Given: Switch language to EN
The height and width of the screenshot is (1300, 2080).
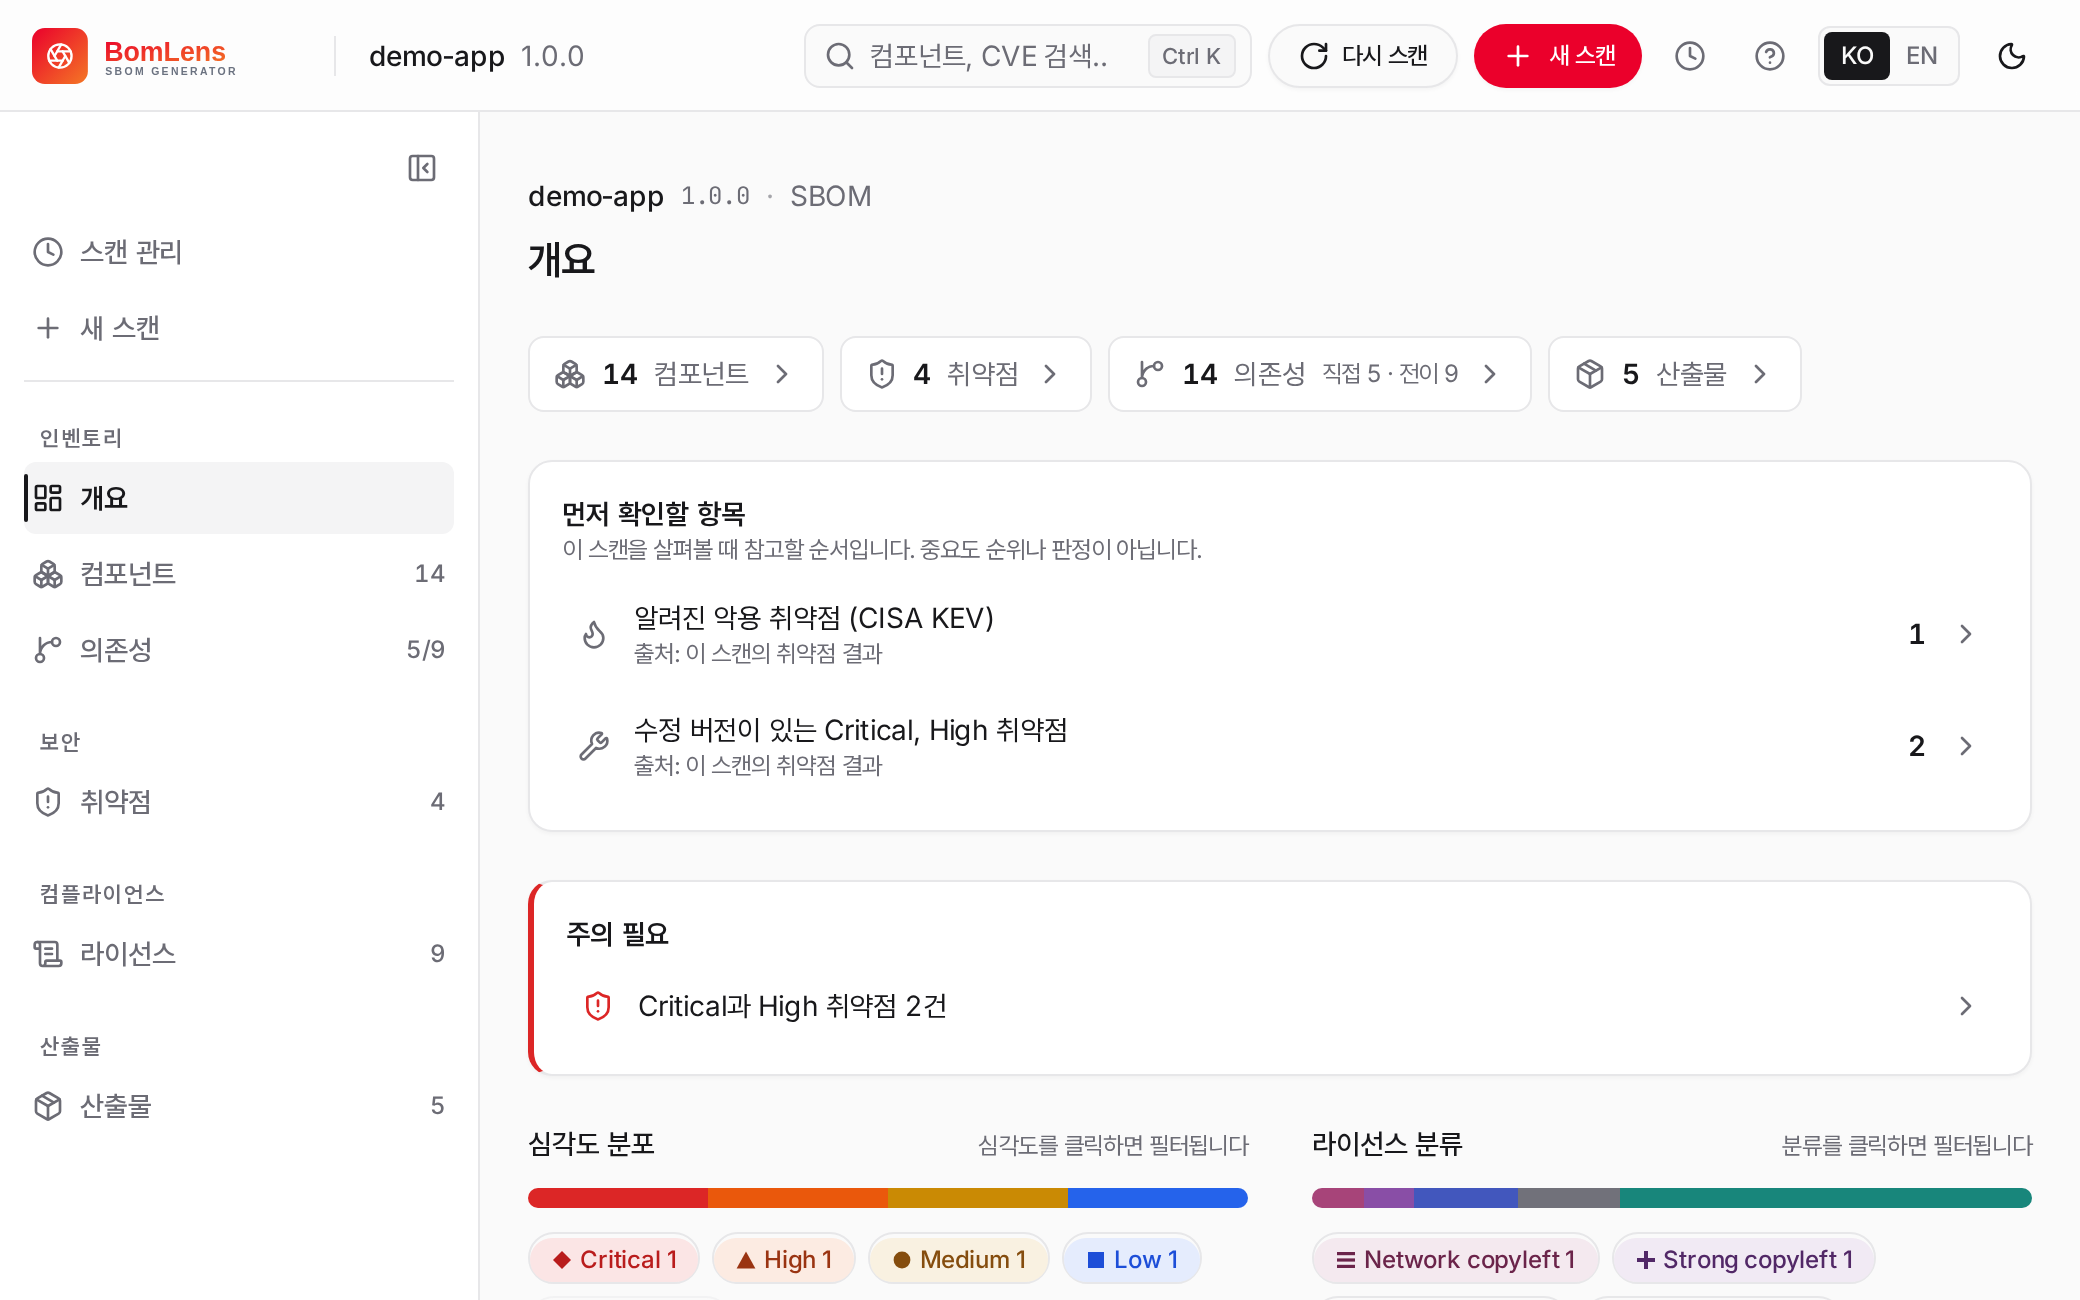Looking at the screenshot, I should coord(1922,56).
